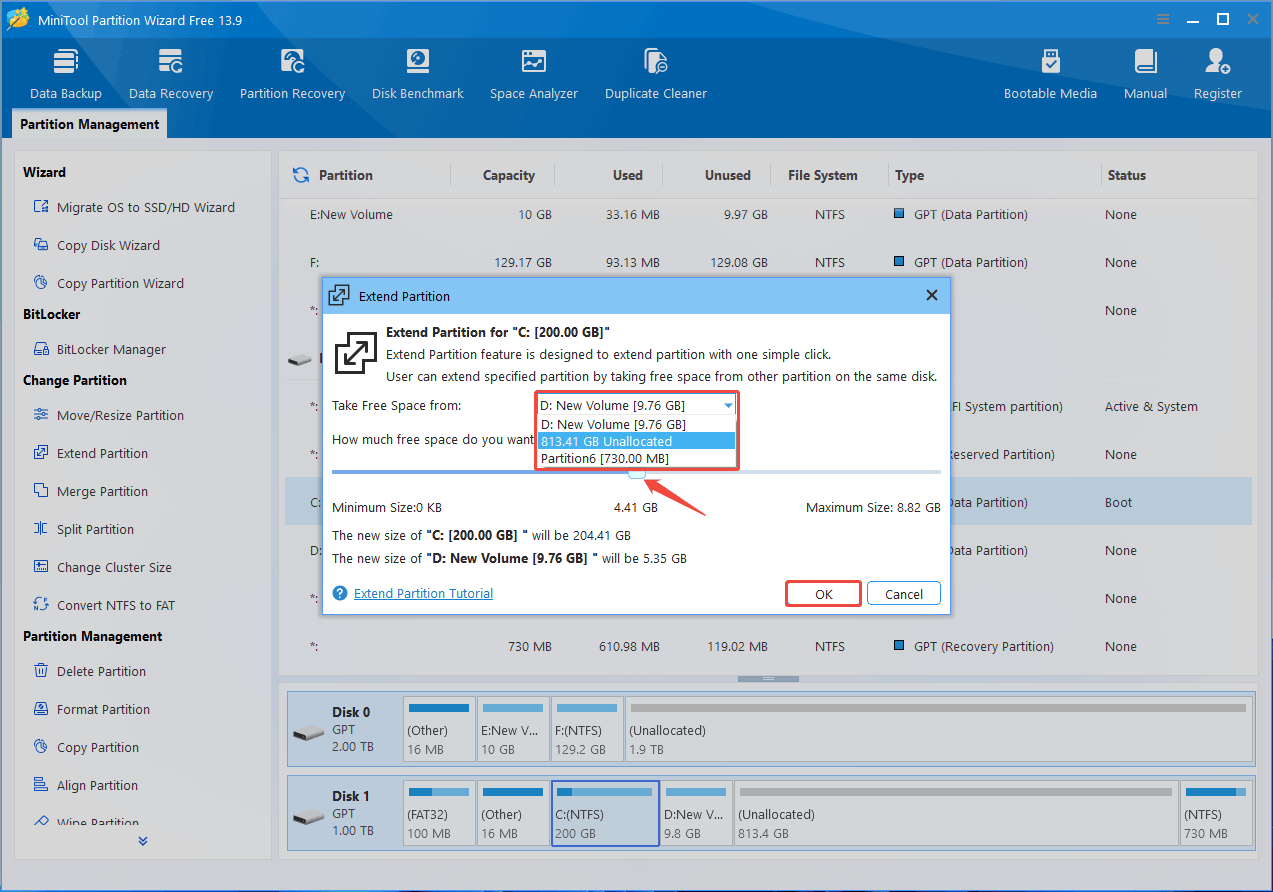Image resolution: width=1273 pixels, height=892 pixels.
Task: Select Disk 0 in the disk map
Action: coord(344,730)
